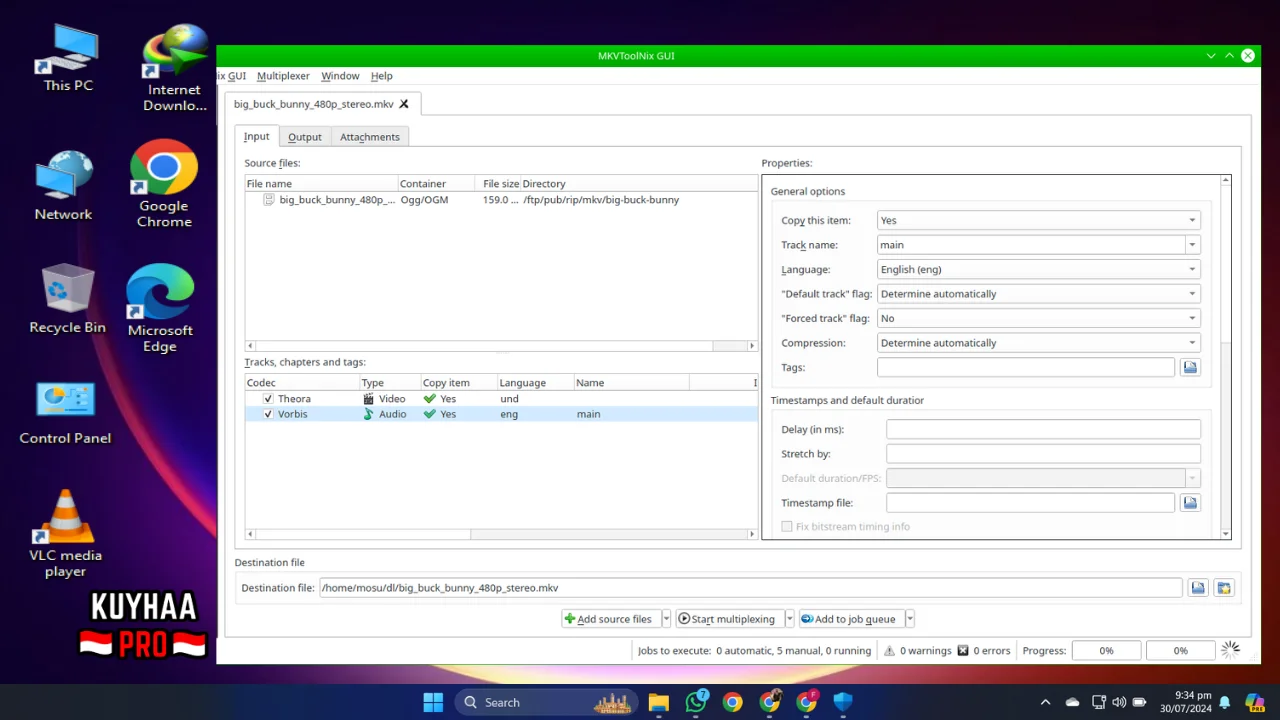Expand the Add to job queue arrow menu
This screenshot has height=720, width=1280.
click(909, 619)
